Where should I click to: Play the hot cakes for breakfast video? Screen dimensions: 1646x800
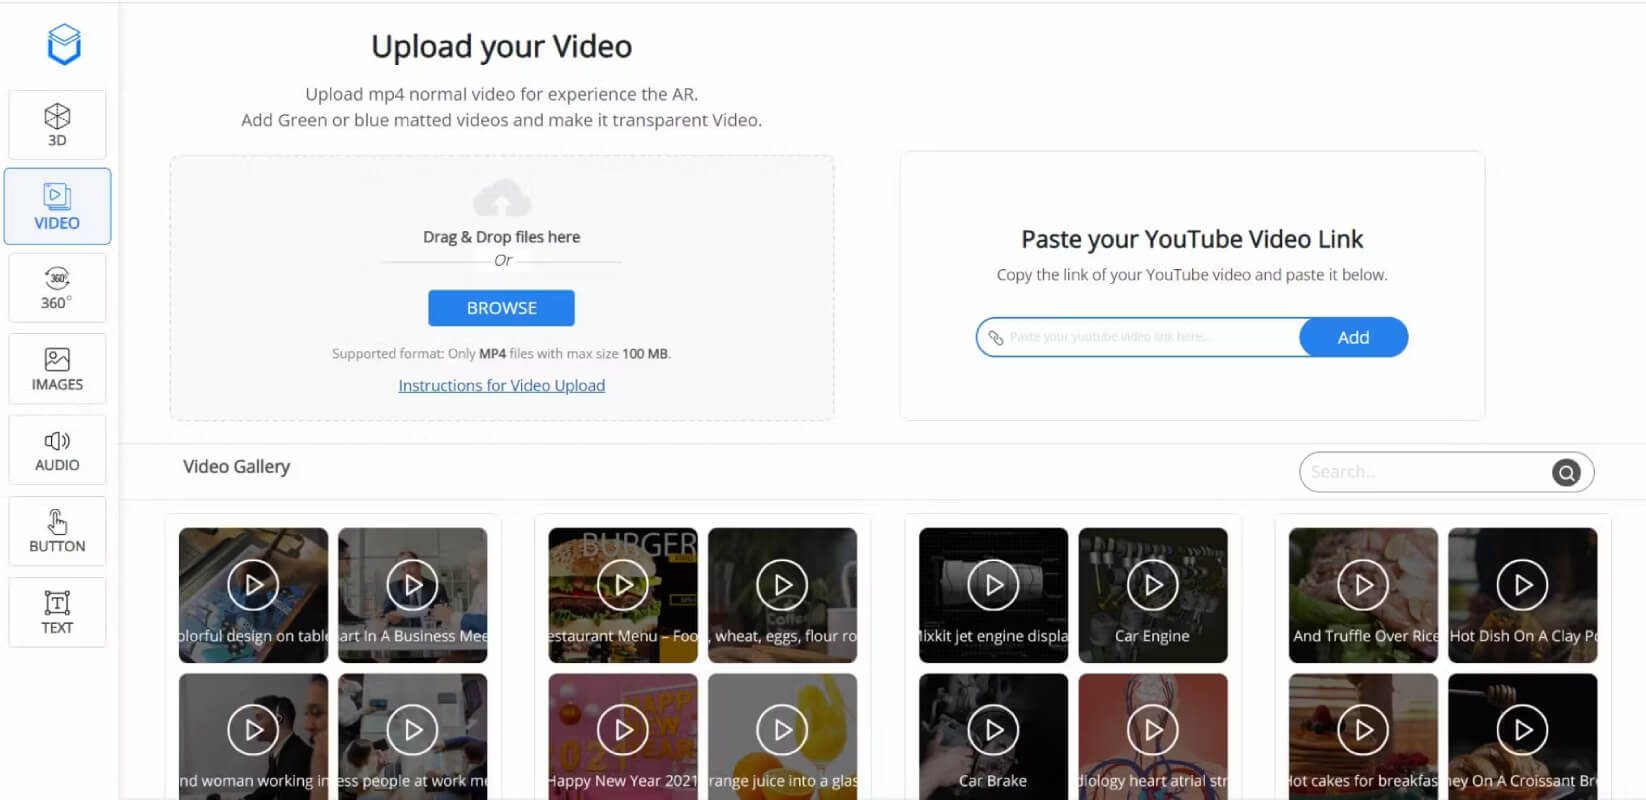[x=1363, y=730]
